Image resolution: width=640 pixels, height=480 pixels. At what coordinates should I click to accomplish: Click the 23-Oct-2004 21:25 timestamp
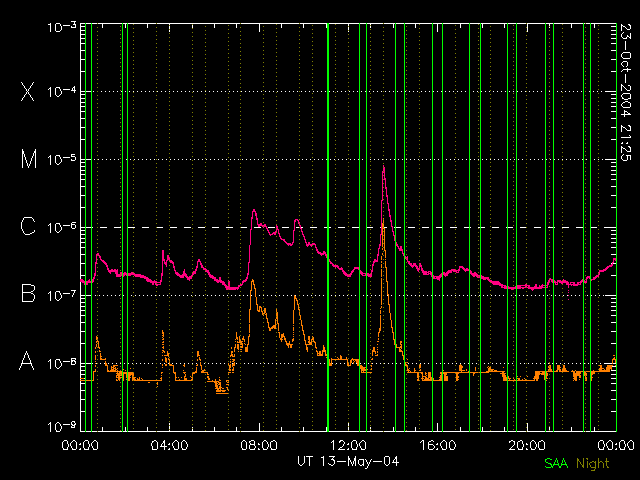(x=625, y=92)
